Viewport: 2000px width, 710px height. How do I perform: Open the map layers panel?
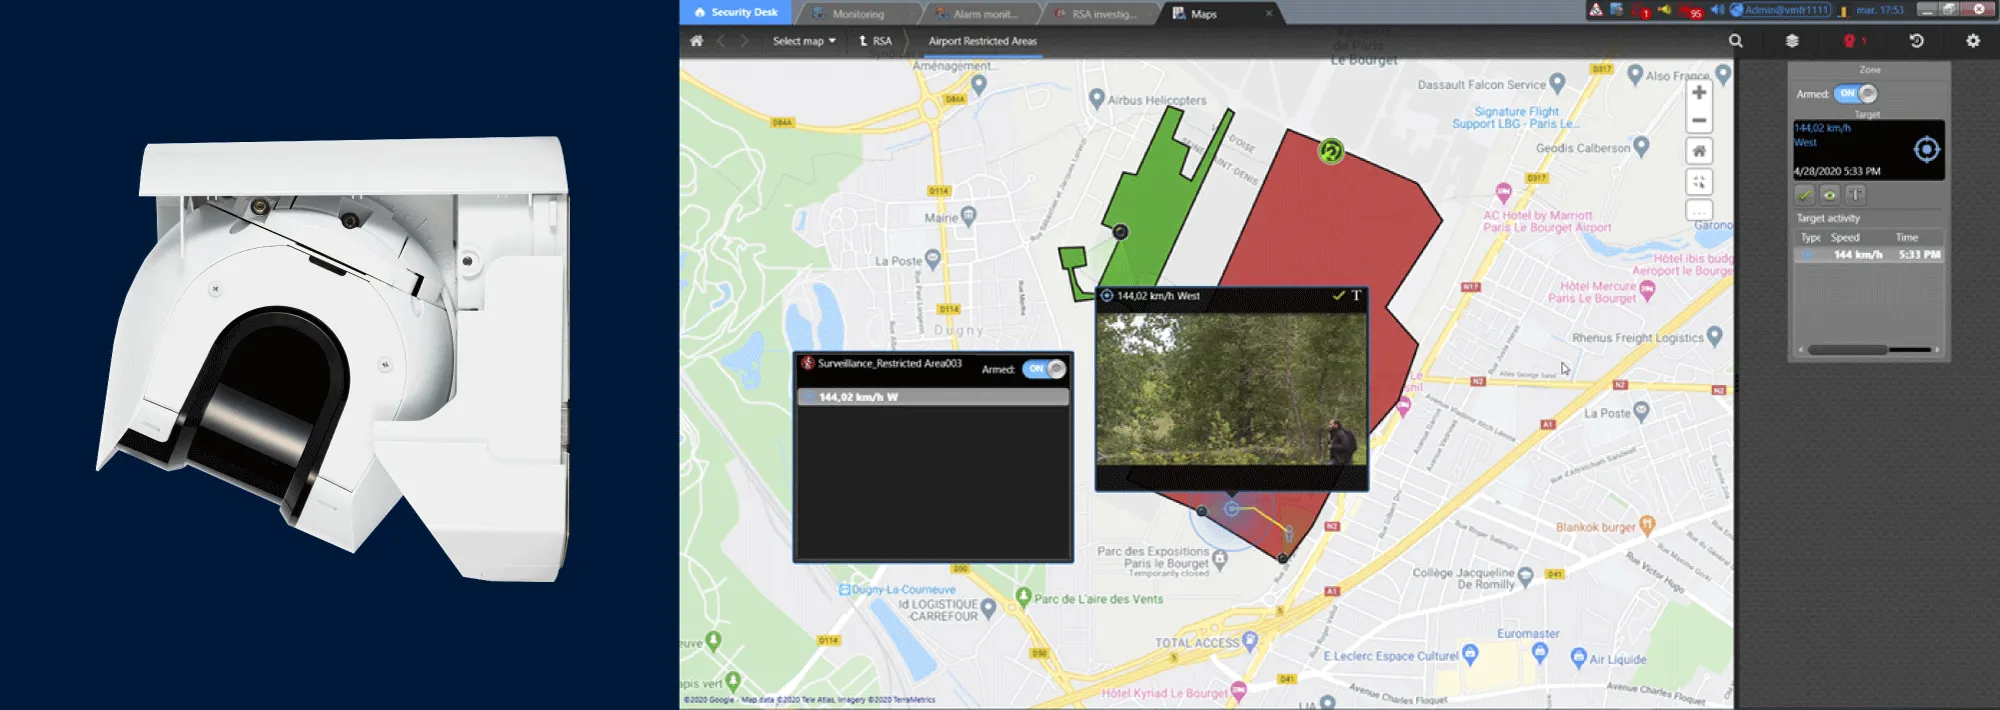click(1792, 41)
